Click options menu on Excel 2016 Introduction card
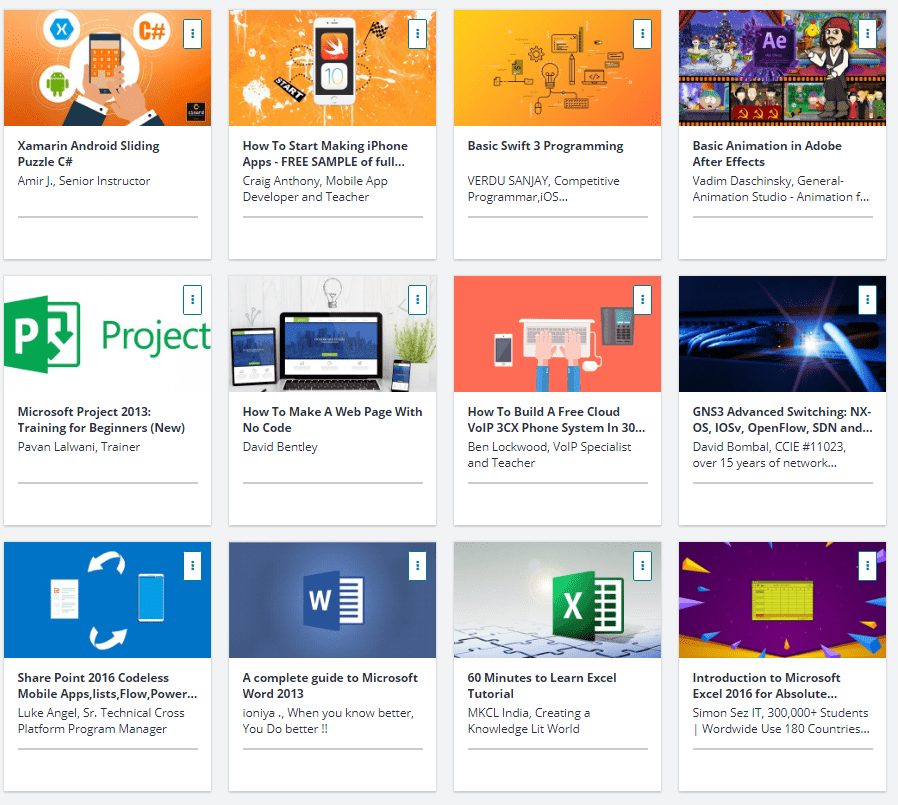The image size is (898, 805). [x=868, y=565]
